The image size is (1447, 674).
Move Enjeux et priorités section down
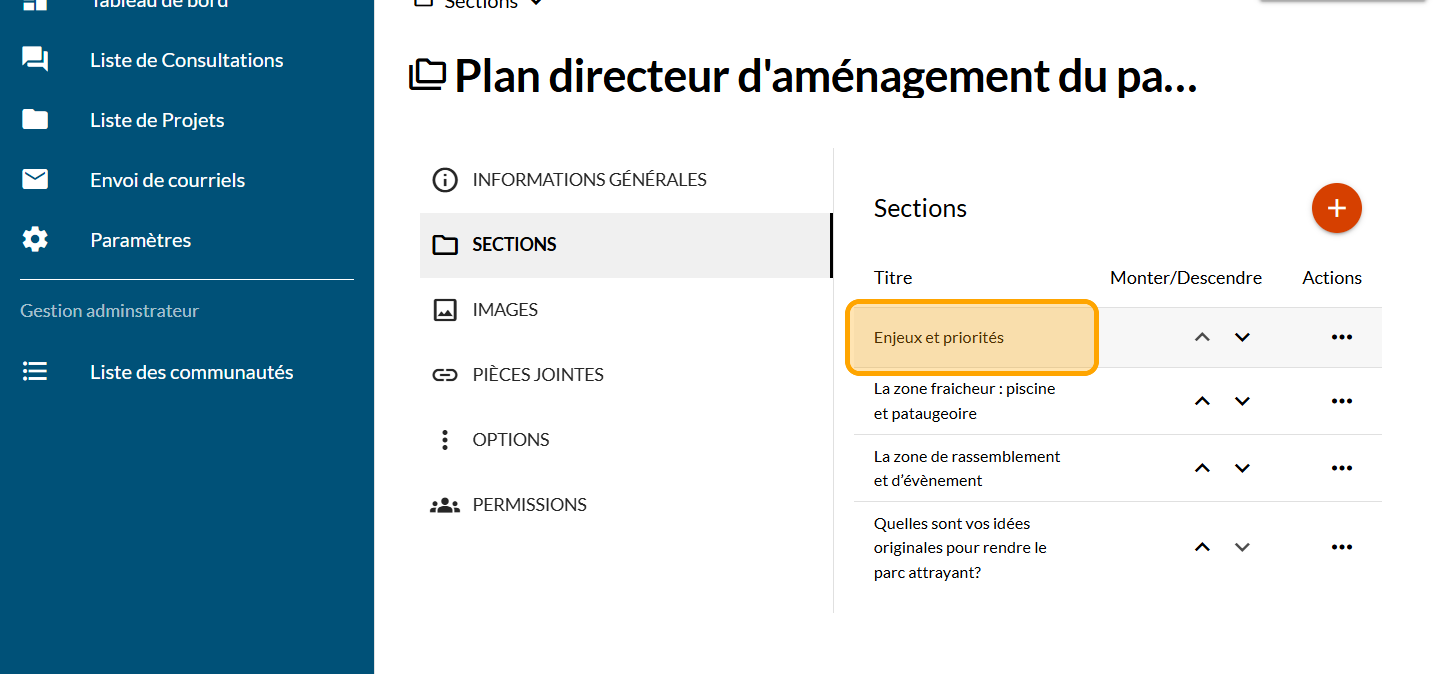1242,337
